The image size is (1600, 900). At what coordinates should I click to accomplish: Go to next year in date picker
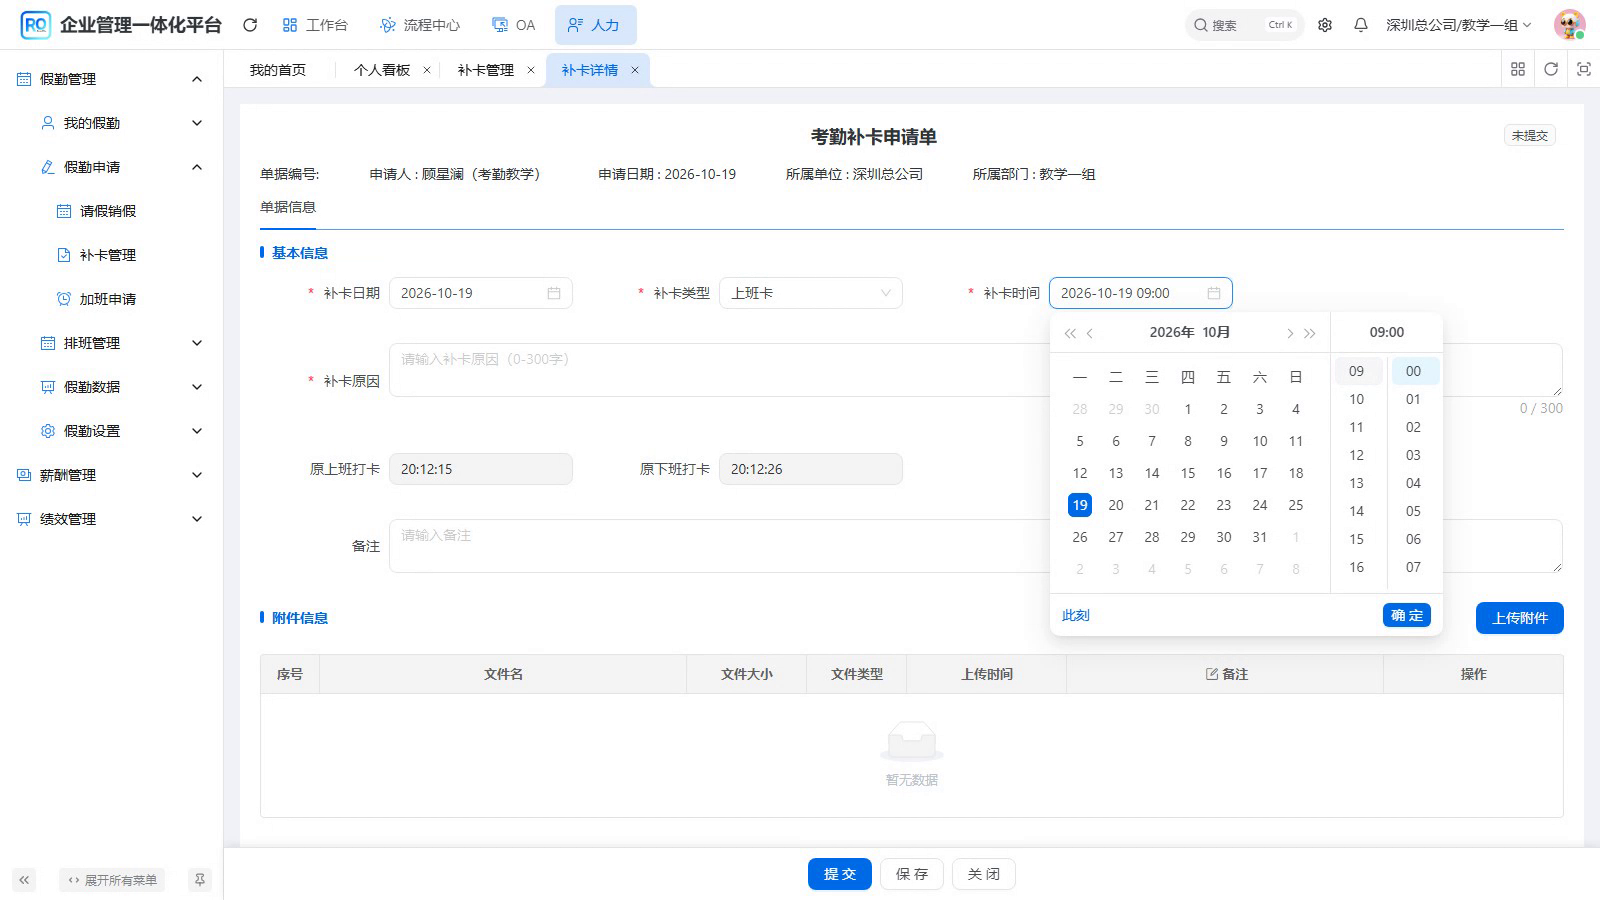coord(1310,333)
